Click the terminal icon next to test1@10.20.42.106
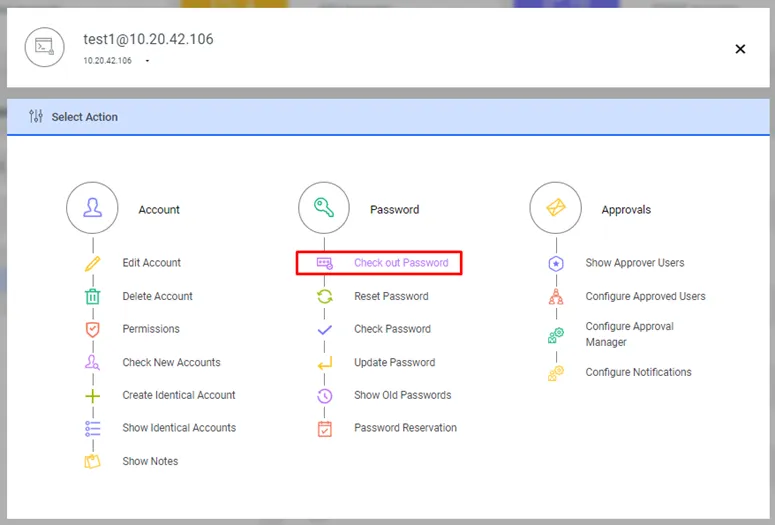 (44, 47)
